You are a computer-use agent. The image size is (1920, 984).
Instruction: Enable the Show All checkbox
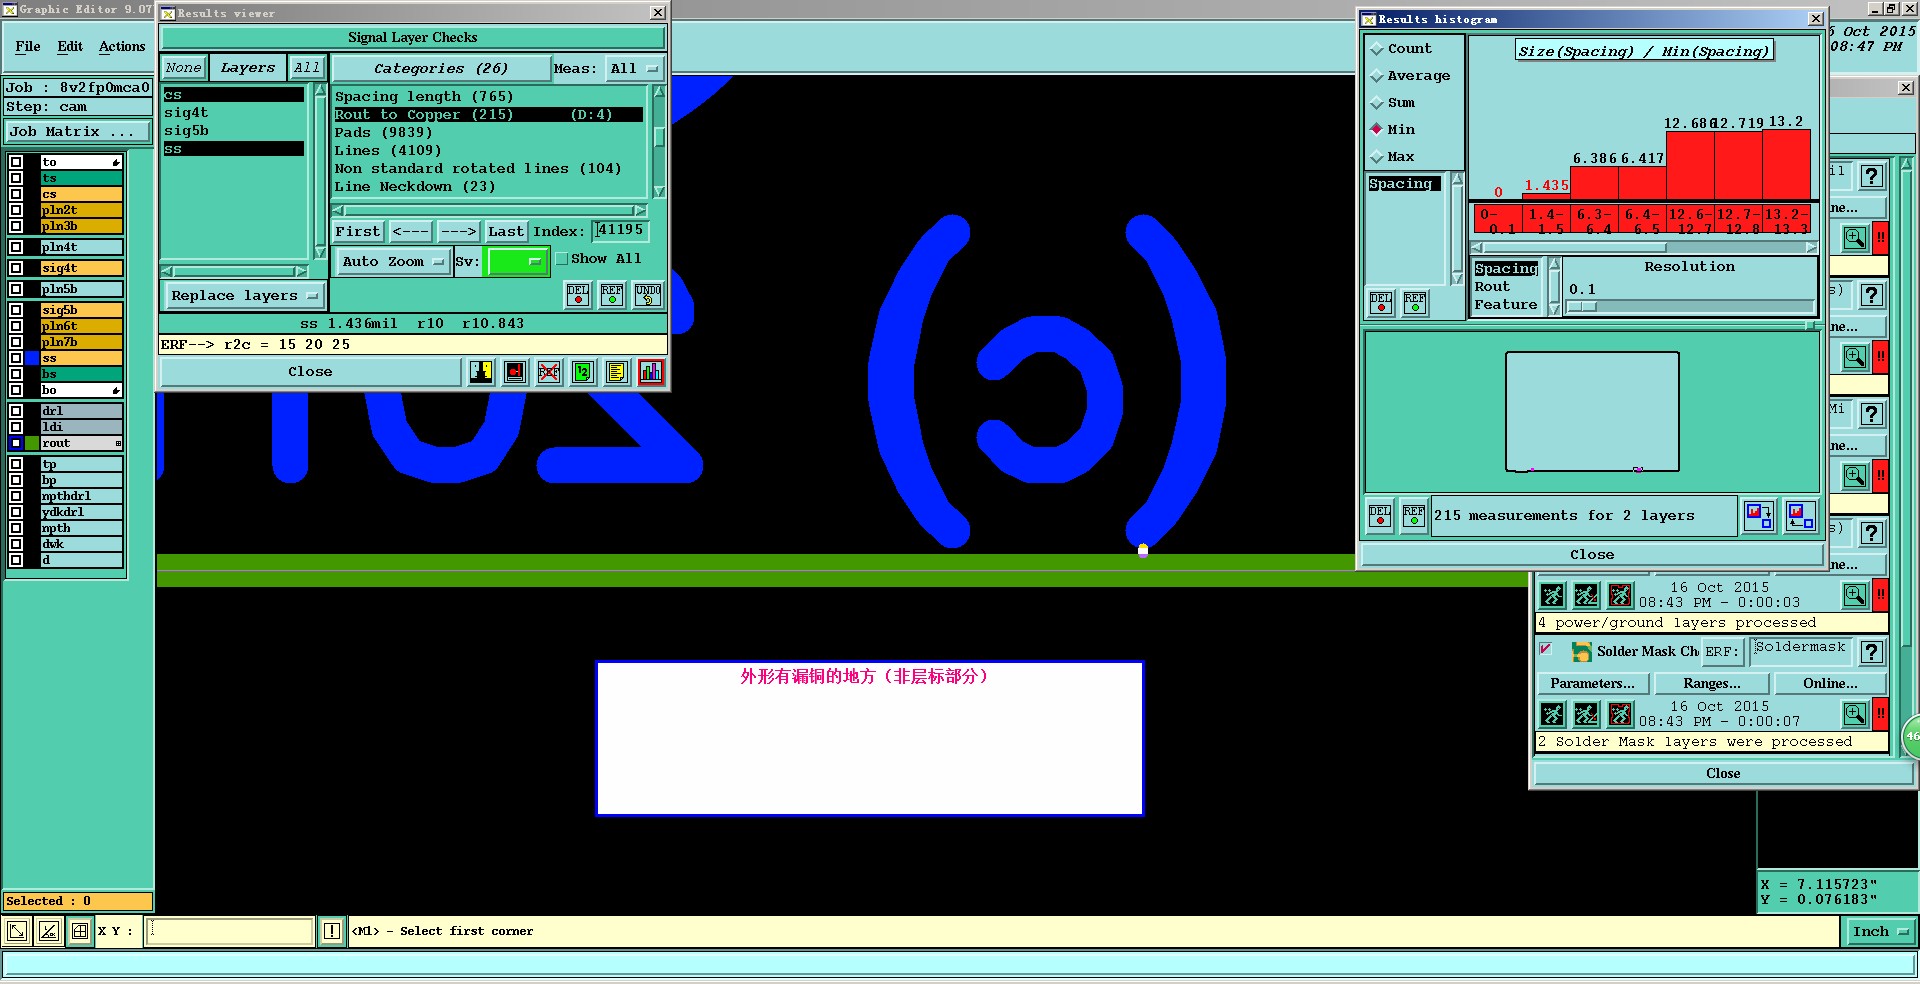[562, 259]
